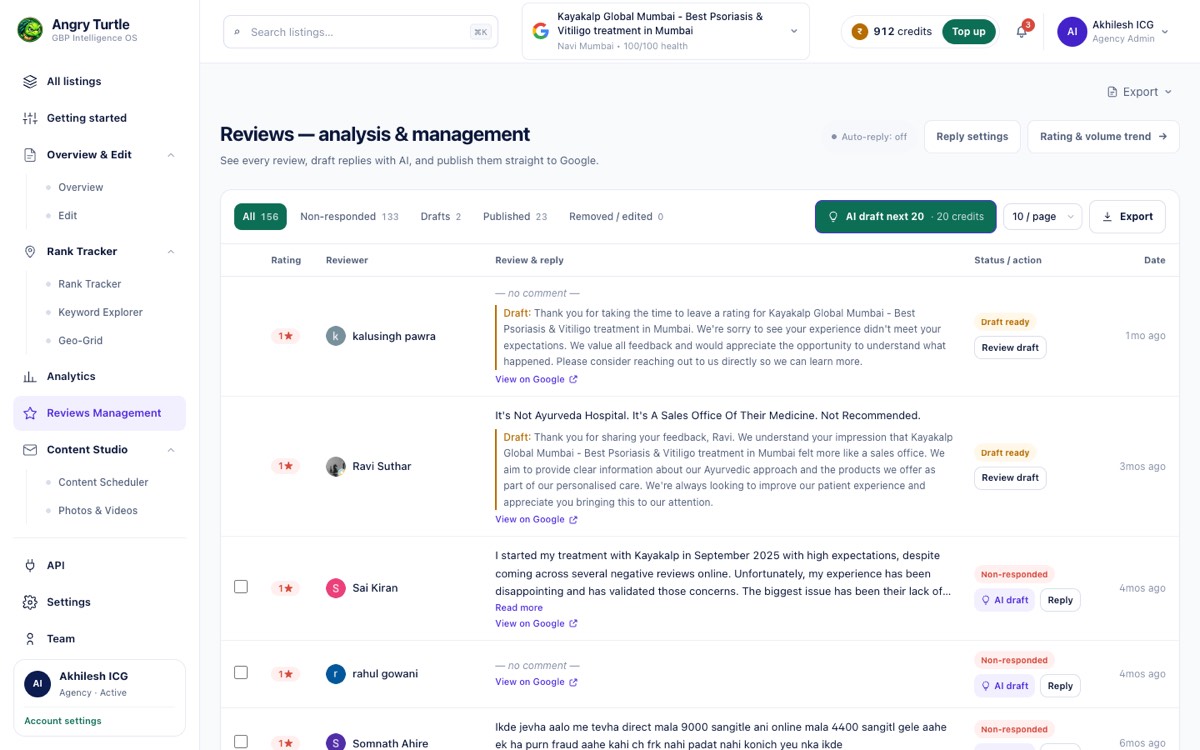Viewport: 1200px width, 750px height.
Task: Click the search magnifier icon
Action: 237,32
